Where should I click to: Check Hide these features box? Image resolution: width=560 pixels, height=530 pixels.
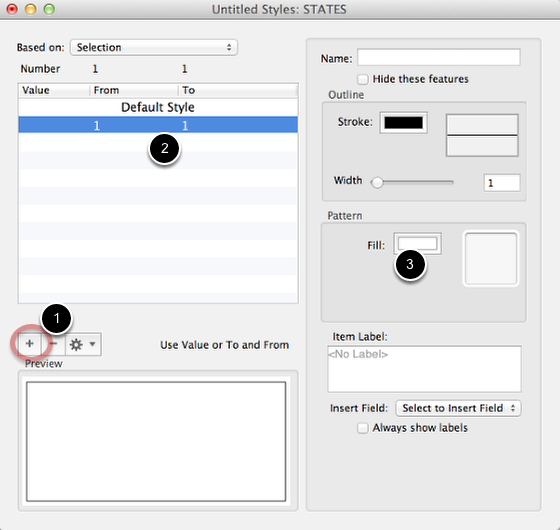[363, 79]
